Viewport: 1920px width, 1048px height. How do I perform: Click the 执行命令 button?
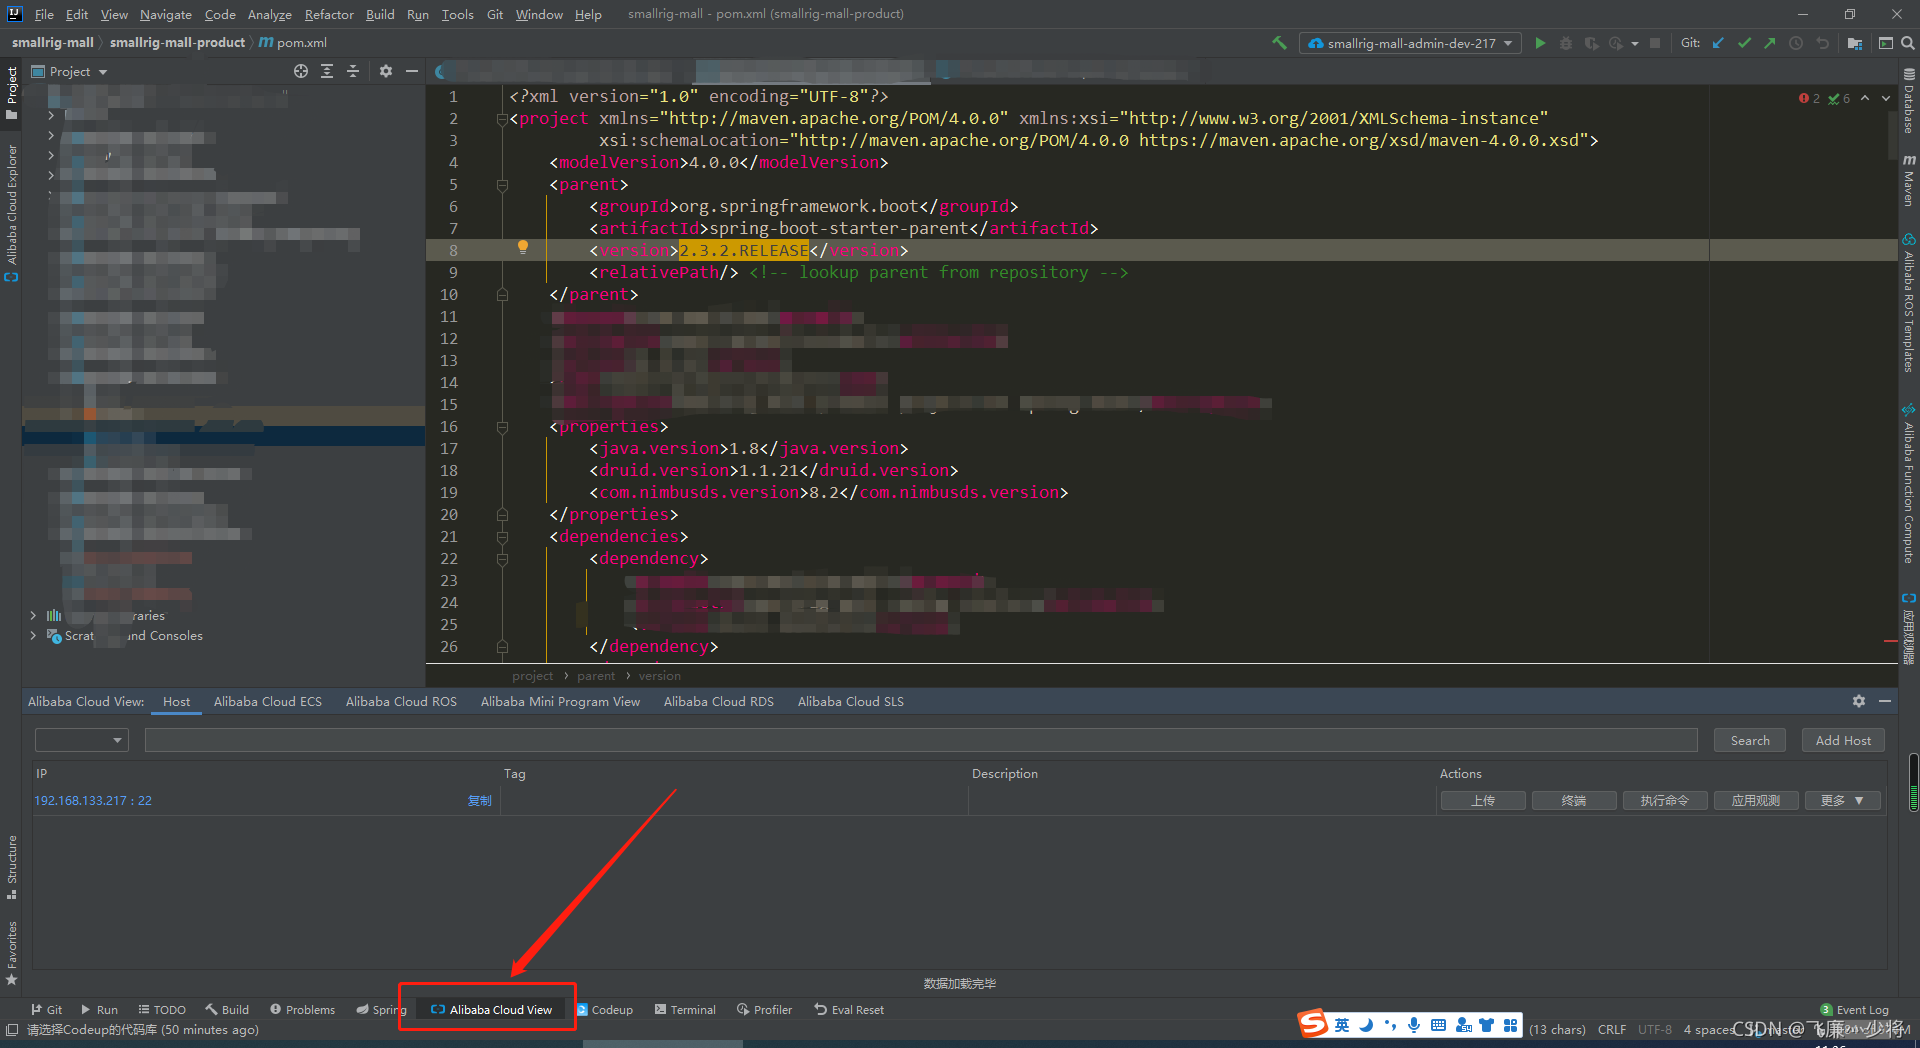coord(1665,800)
